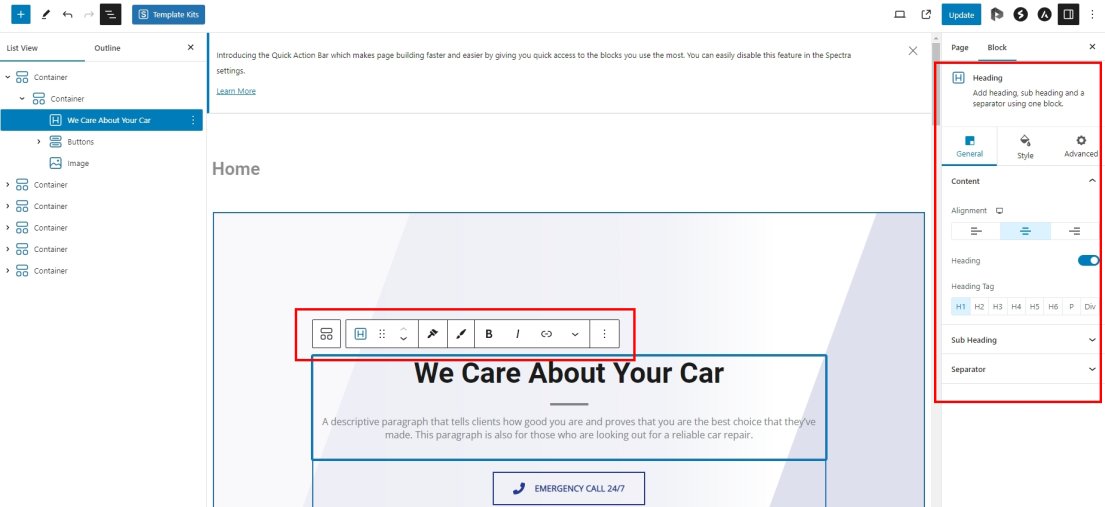Open the Astra settings icon
This screenshot has height=507, width=1105.
(1045, 14)
